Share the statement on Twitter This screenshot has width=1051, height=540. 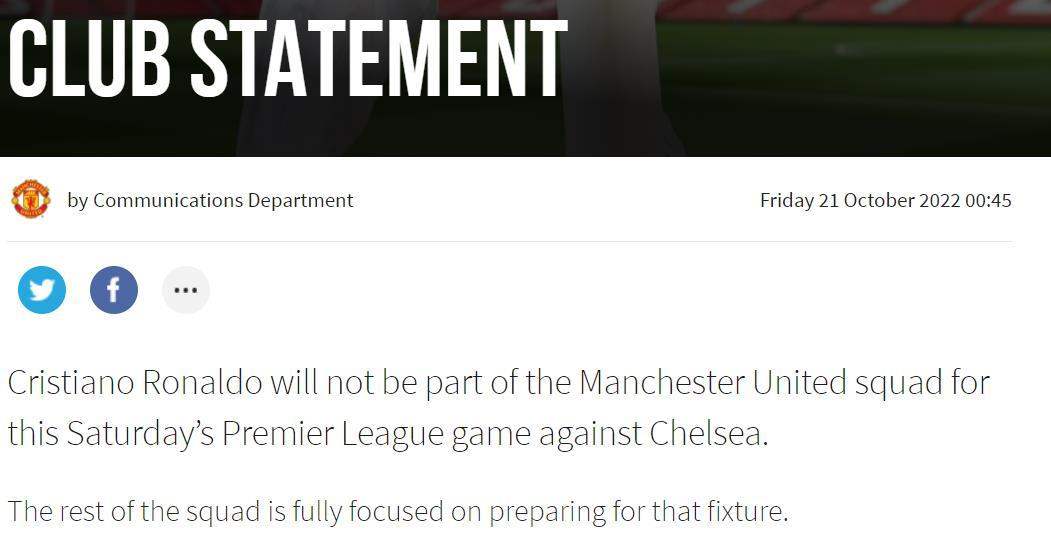click(42, 290)
